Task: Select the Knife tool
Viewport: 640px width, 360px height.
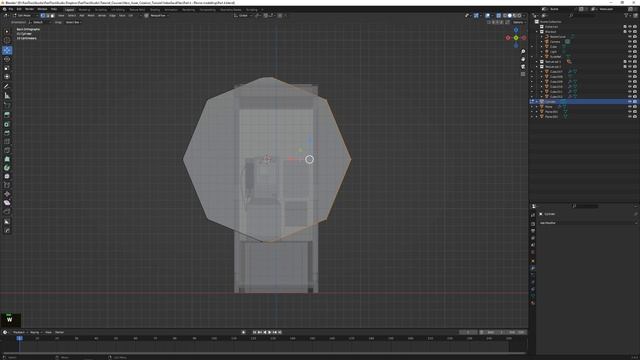Action: (7, 151)
